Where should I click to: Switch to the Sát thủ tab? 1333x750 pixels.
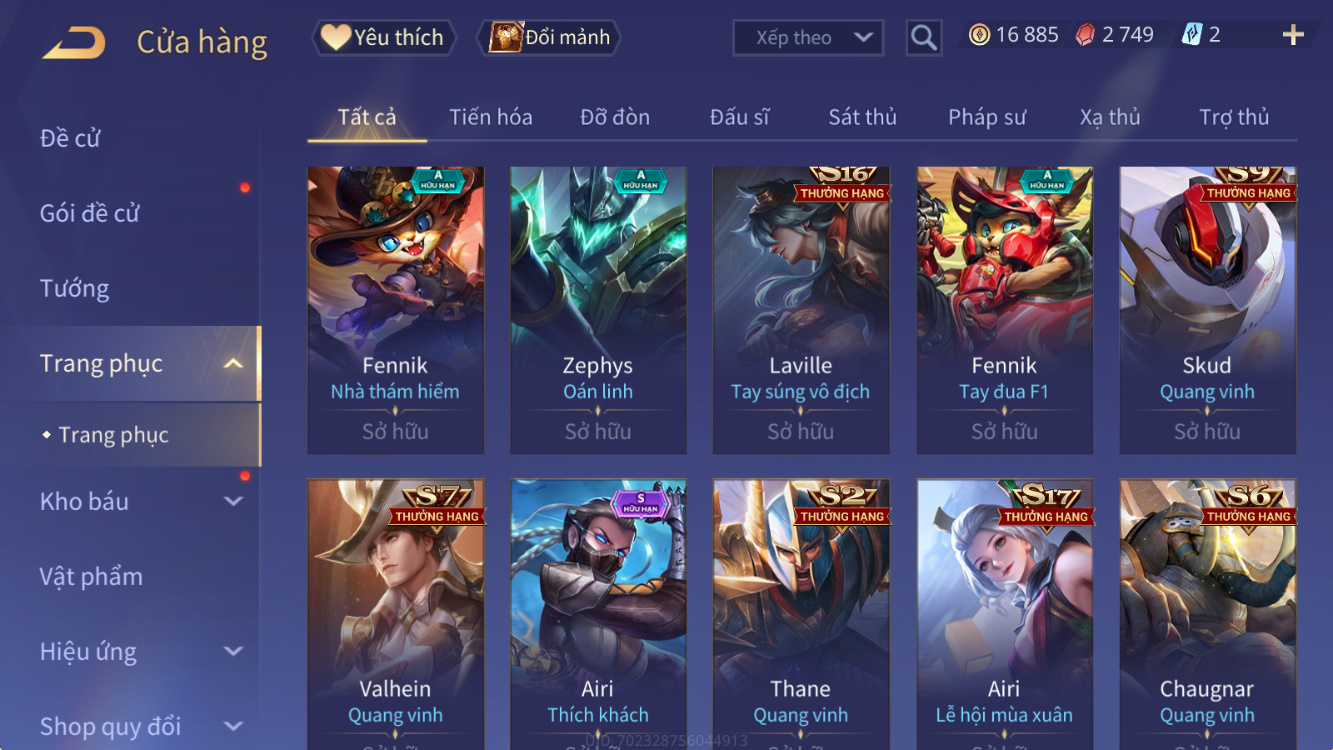tap(862, 117)
